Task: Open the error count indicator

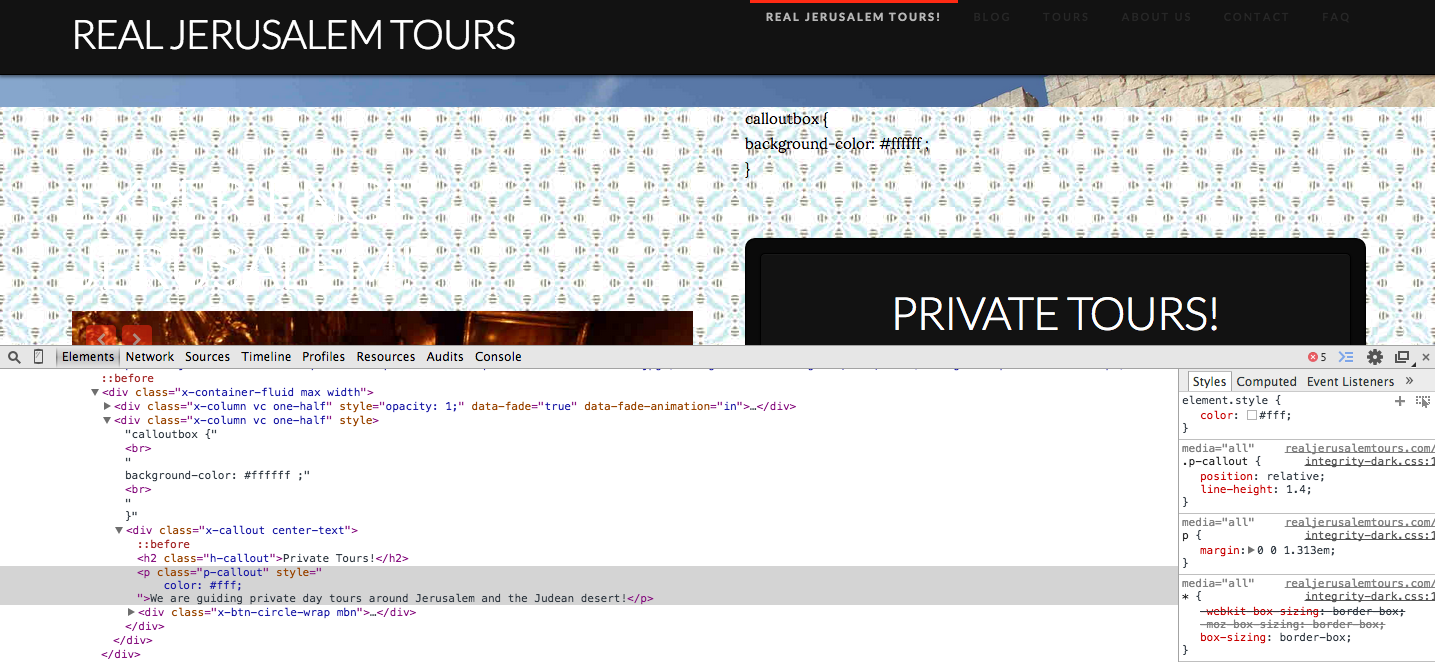Action: 1317,357
